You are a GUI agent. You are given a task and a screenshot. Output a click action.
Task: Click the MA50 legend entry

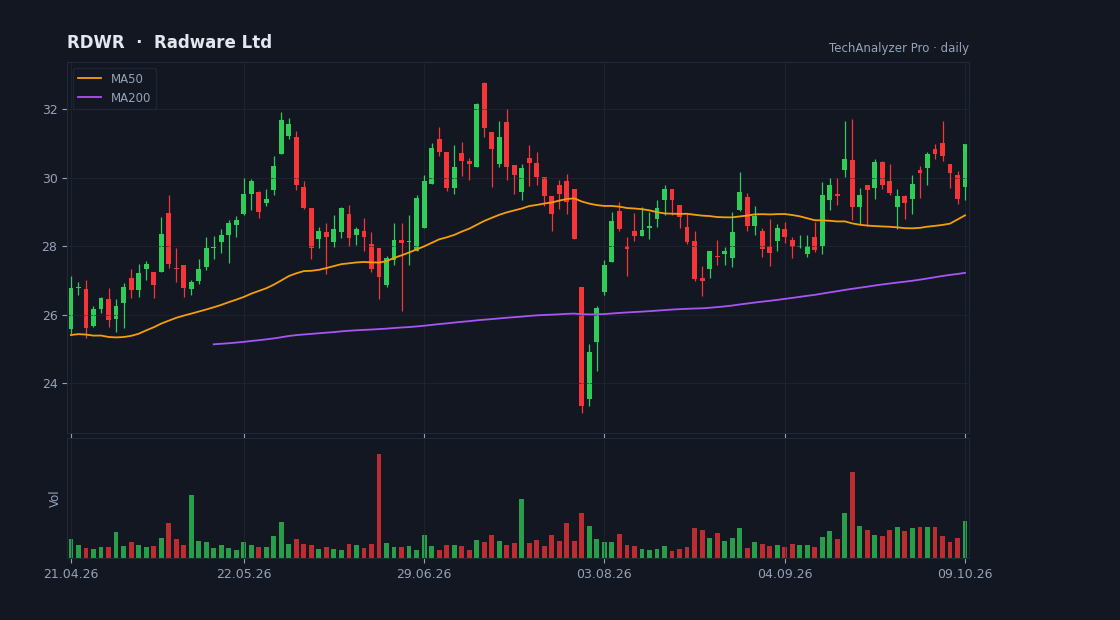pyautogui.click(x=114, y=79)
